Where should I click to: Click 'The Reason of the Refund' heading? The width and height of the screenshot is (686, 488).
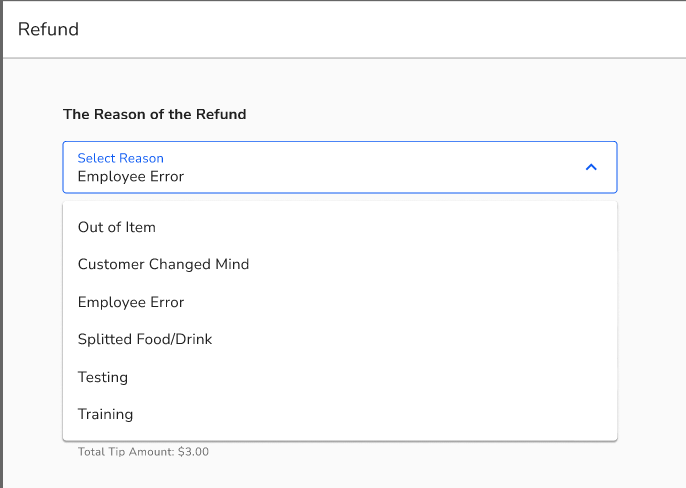[x=154, y=114]
